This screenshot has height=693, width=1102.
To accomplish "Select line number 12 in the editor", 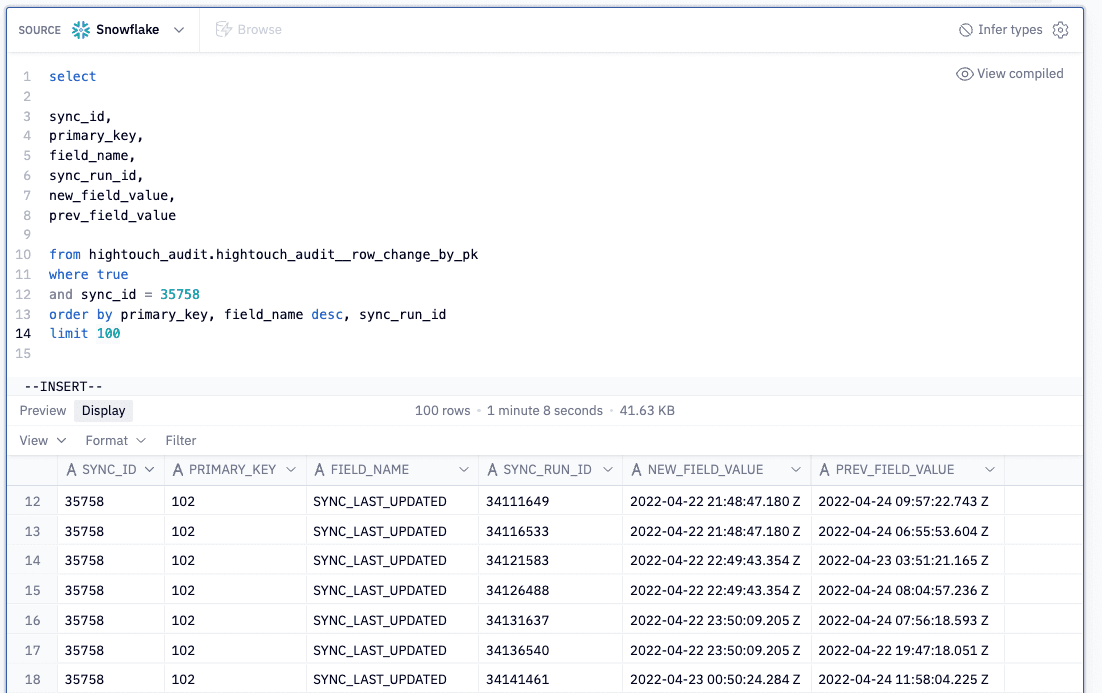I will pos(23,294).
